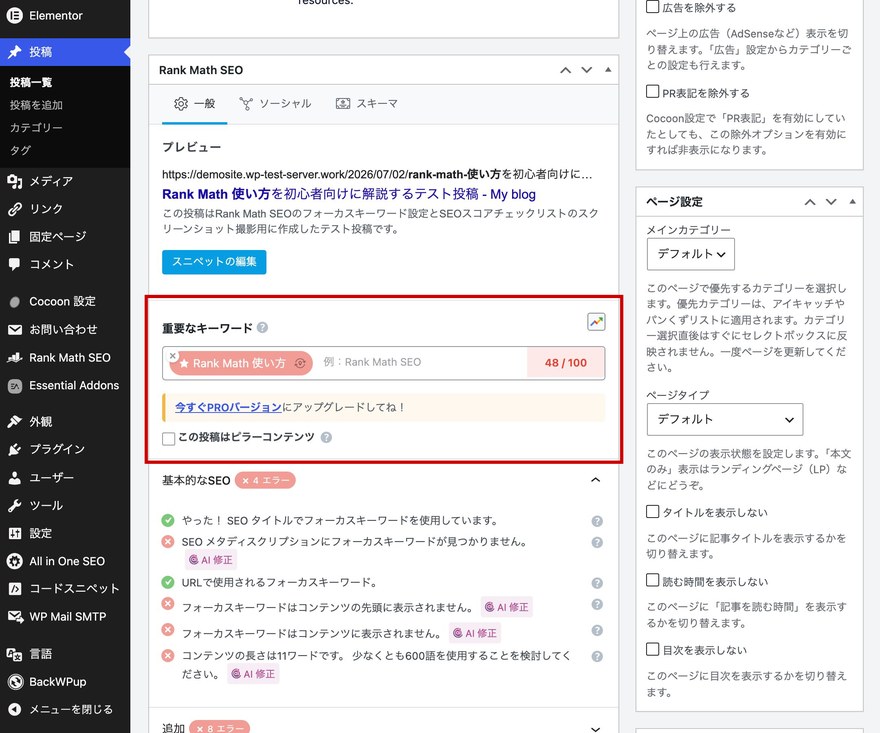Open メディア icon in sidebar
880x733 pixels.
(15, 181)
